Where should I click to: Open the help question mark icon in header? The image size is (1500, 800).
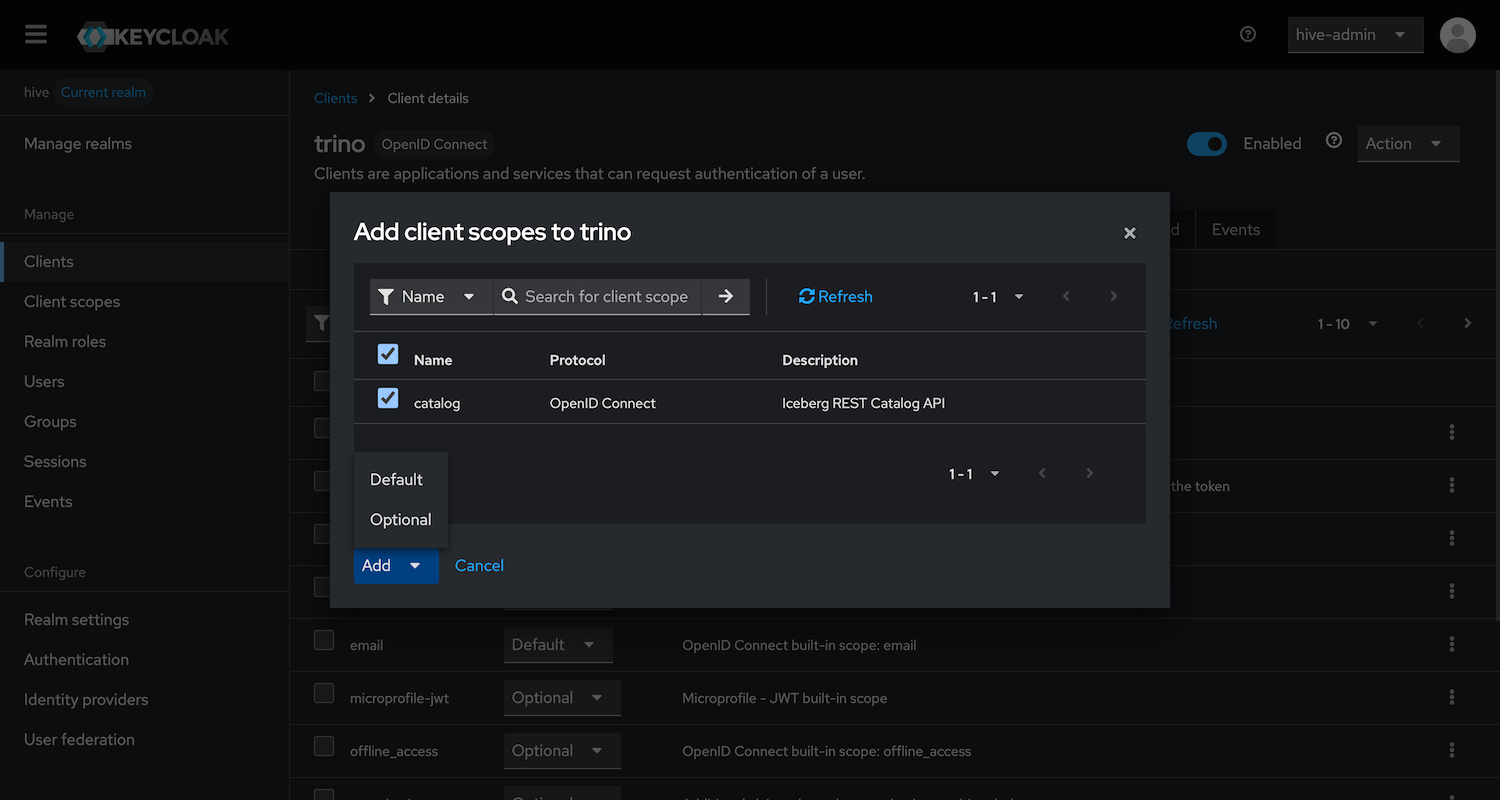pyautogui.click(x=1247, y=34)
